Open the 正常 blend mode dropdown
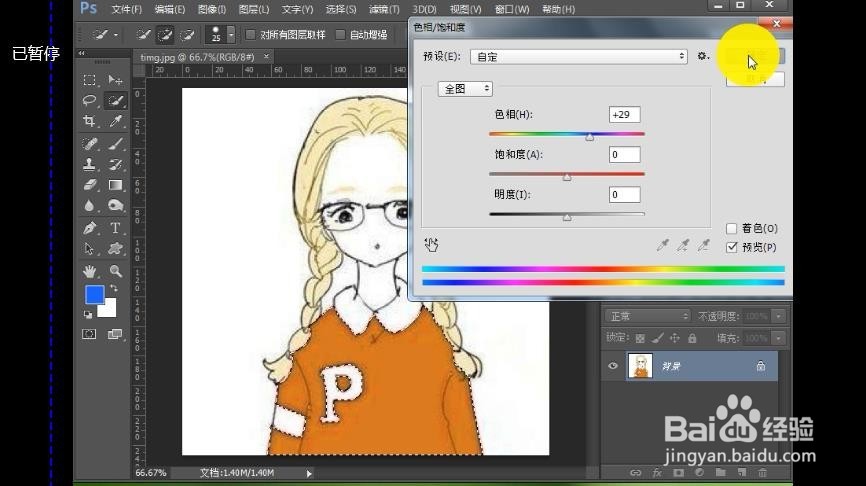 pyautogui.click(x=647, y=316)
